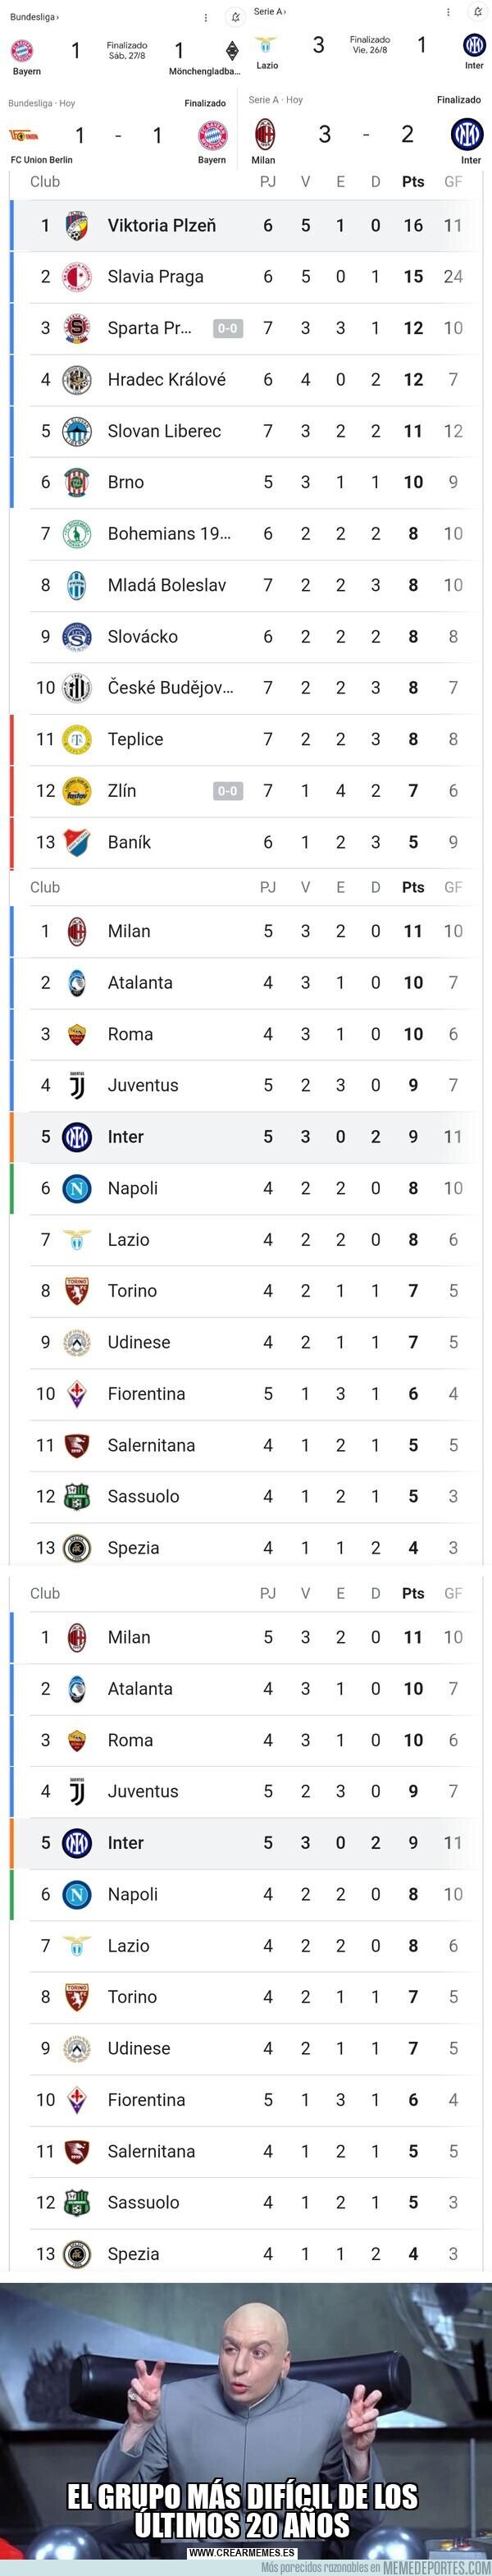Click the Lazio crest in the match header
The width and height of the screenshot is (492, 2576).
264,46
